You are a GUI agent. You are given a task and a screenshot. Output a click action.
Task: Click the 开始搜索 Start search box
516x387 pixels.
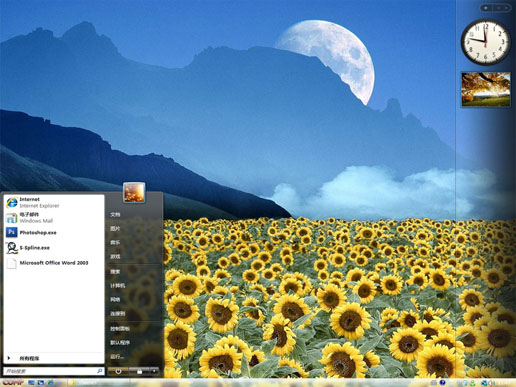coord(53,371)
